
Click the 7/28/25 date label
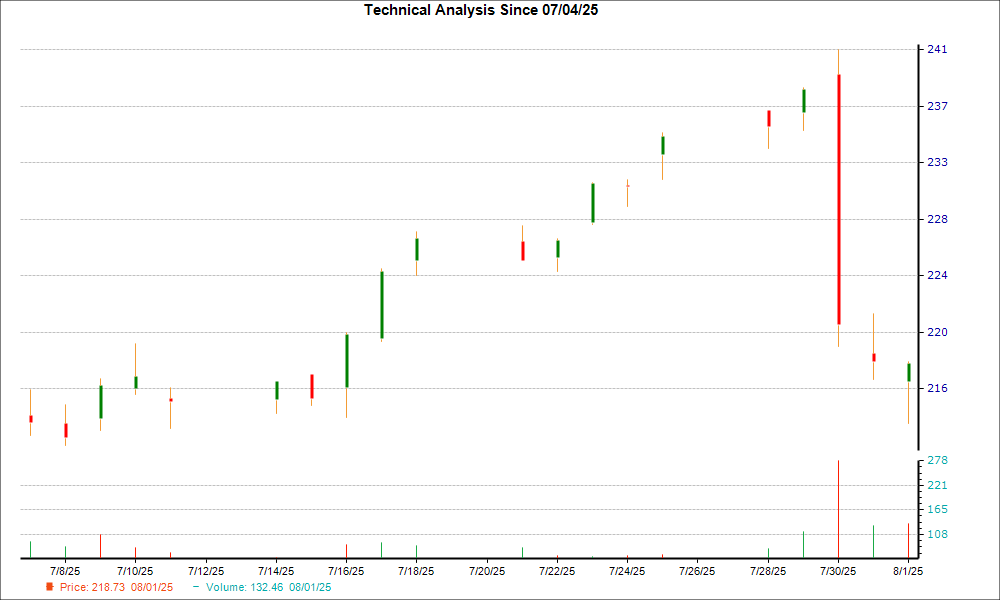coord(768,571)
